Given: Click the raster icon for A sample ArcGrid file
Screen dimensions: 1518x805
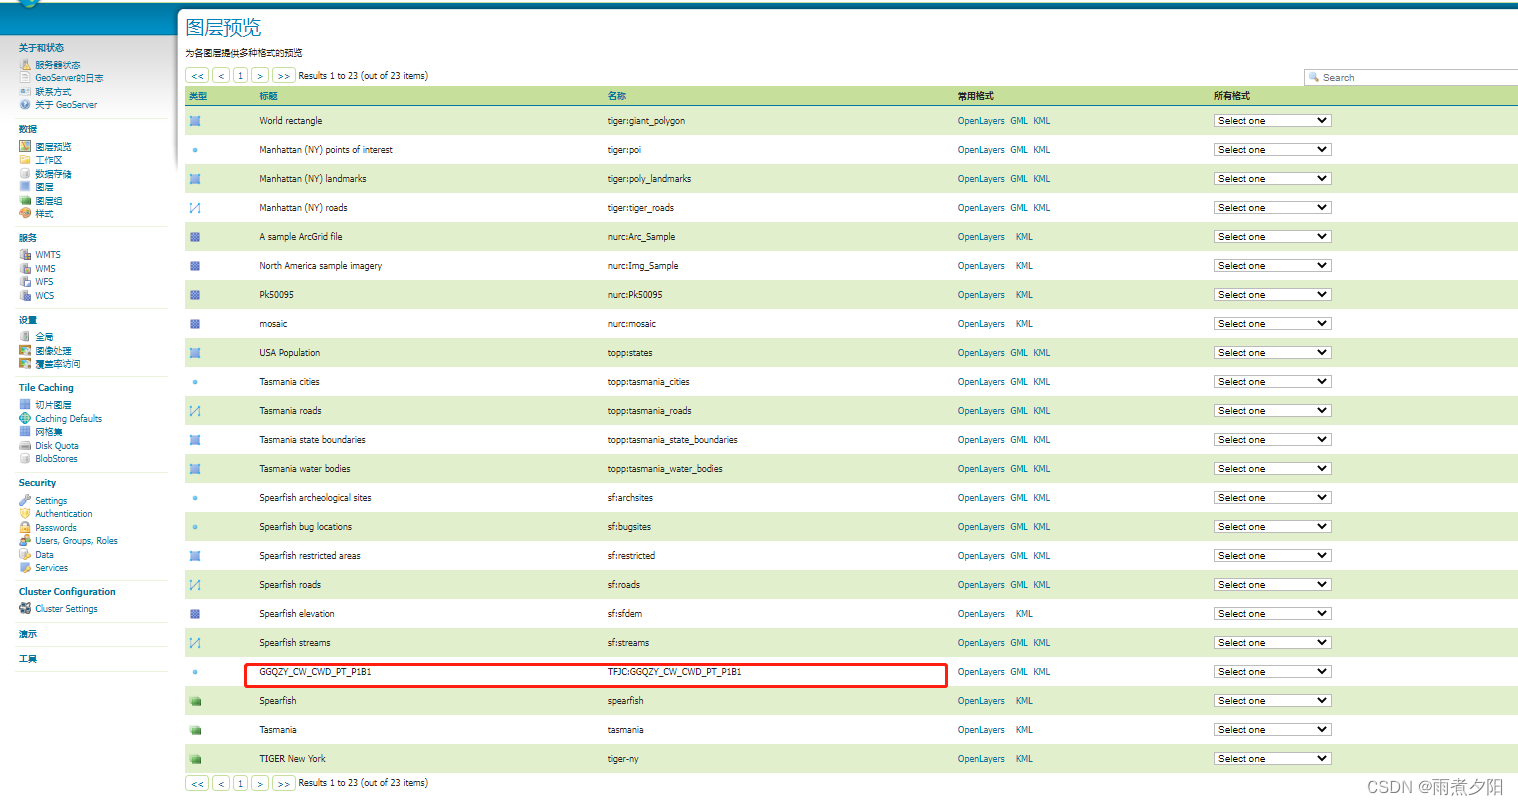Looking at the screenshot, I should pyautogui.click(x=195, y=237).
